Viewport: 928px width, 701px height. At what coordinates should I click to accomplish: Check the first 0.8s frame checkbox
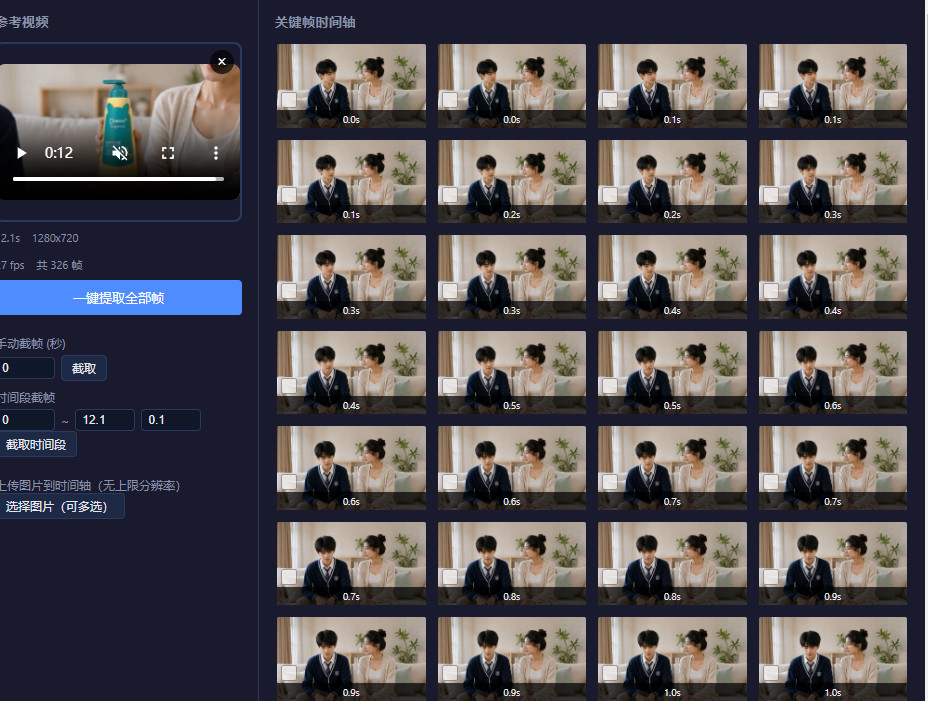[x=450, y=577]
